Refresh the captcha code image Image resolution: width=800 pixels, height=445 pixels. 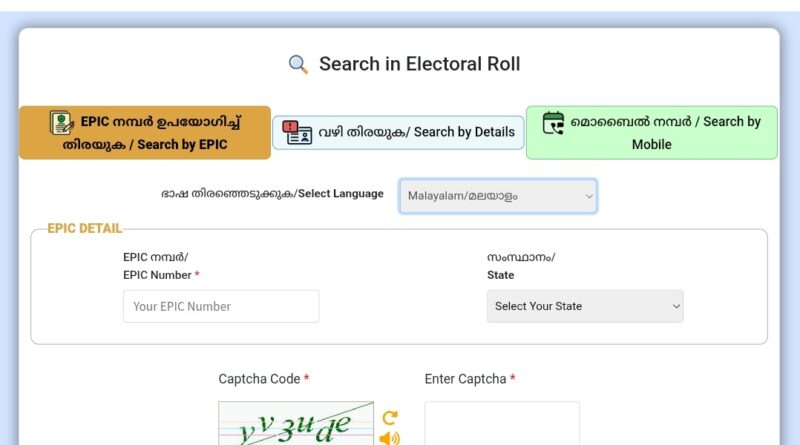coord(389,417)
